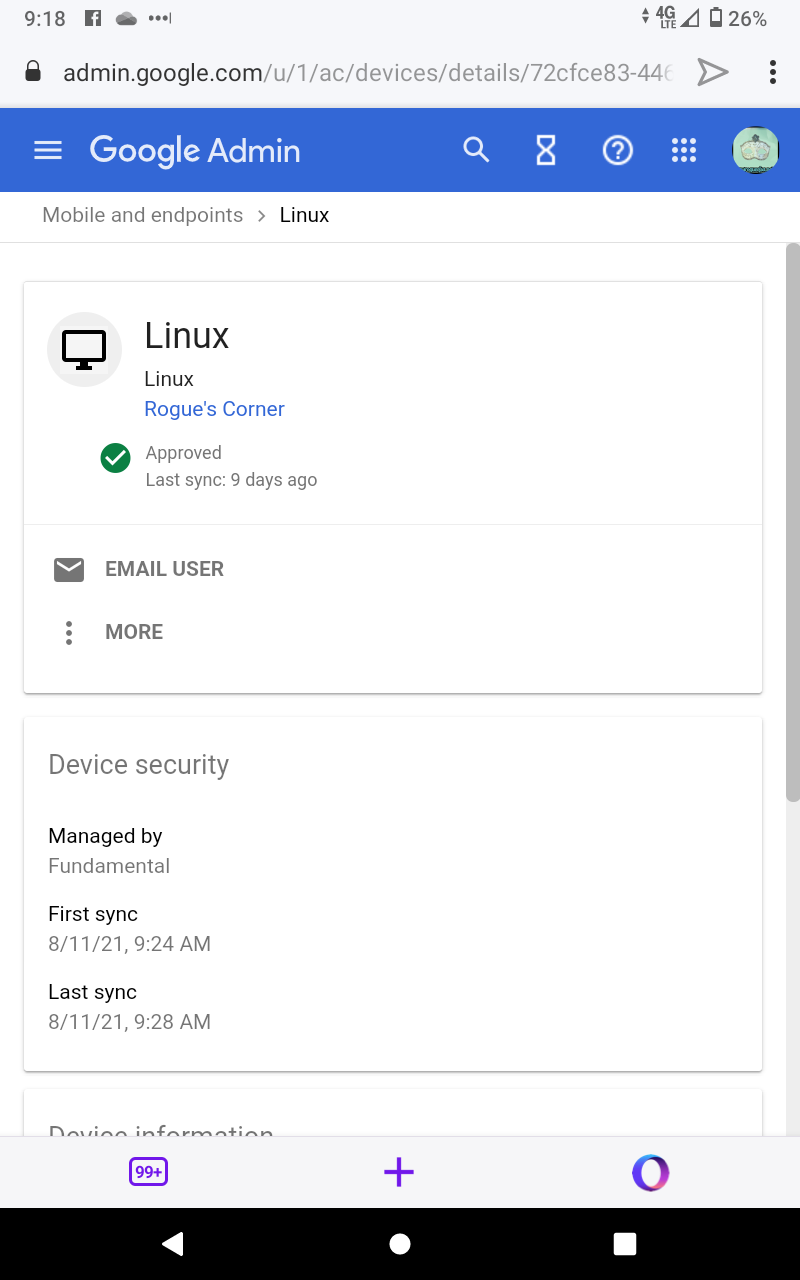Image resolution: width=800 pixels, height=1280 pixels.
Task: Click the search magnifier icon
Action: point(476,150)
